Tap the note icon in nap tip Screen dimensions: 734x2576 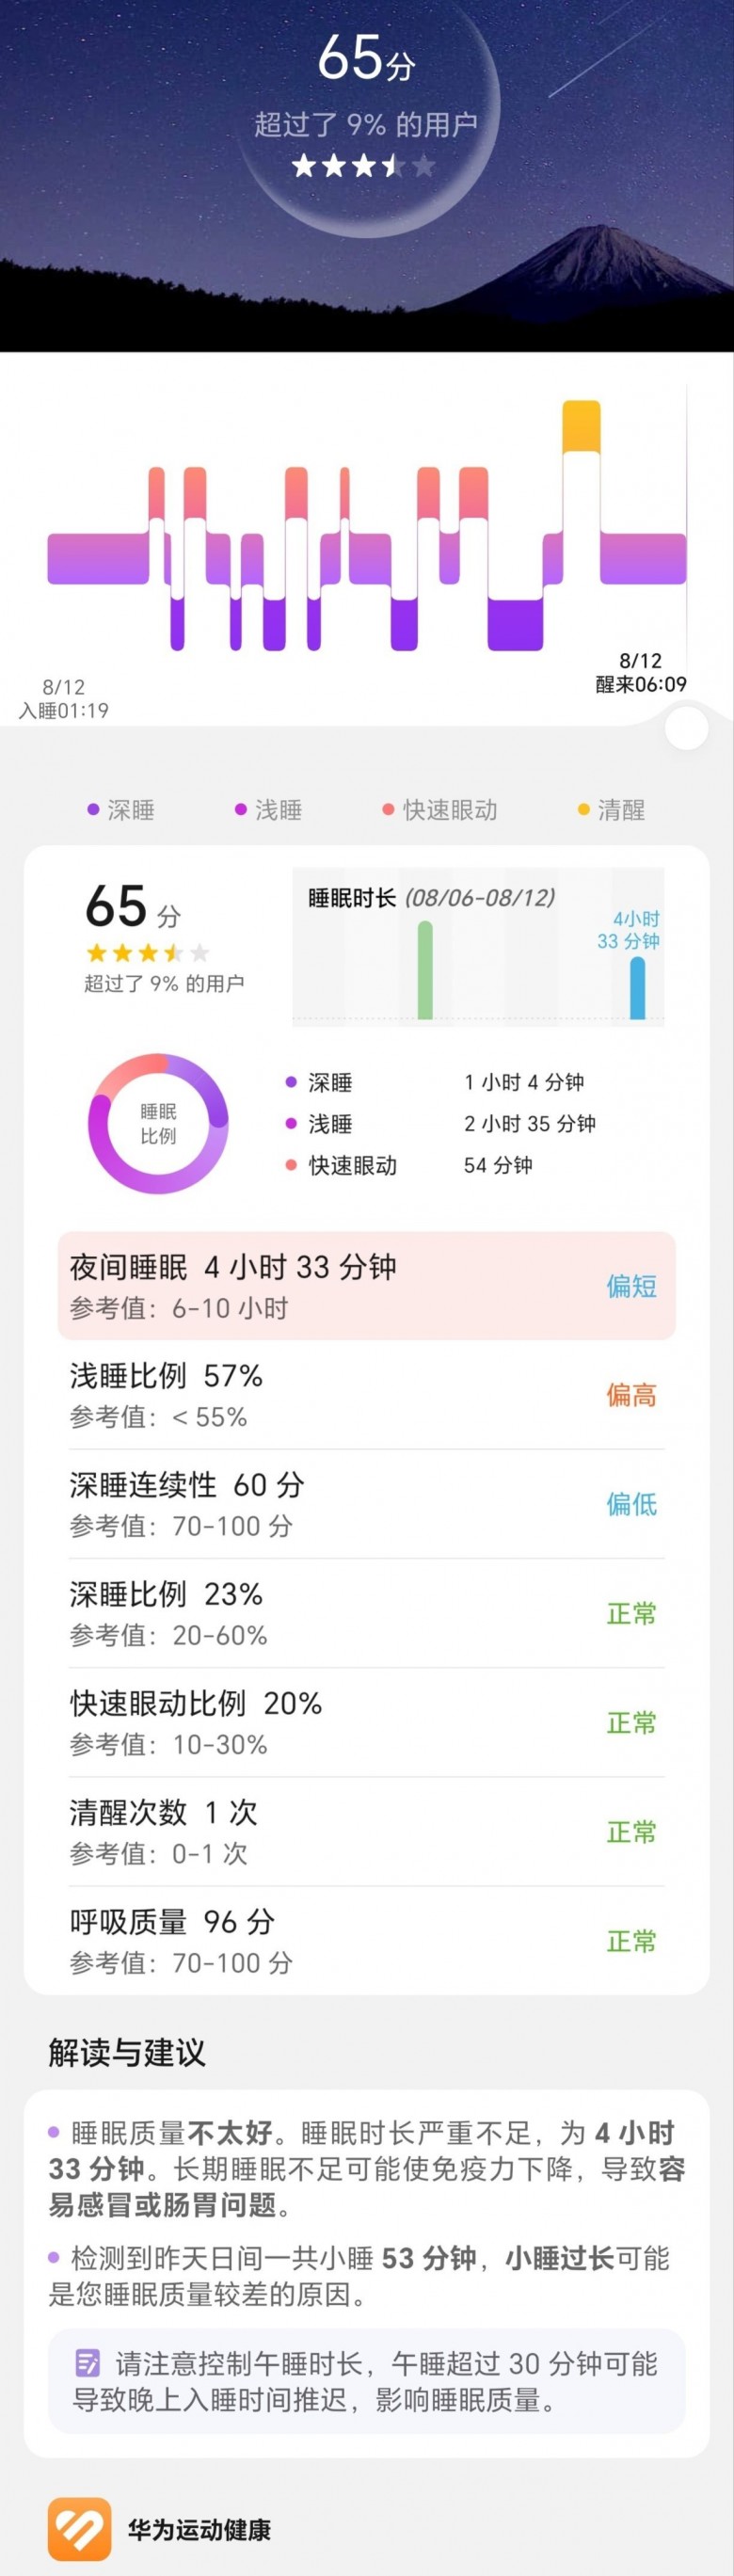pos(88,2363)
